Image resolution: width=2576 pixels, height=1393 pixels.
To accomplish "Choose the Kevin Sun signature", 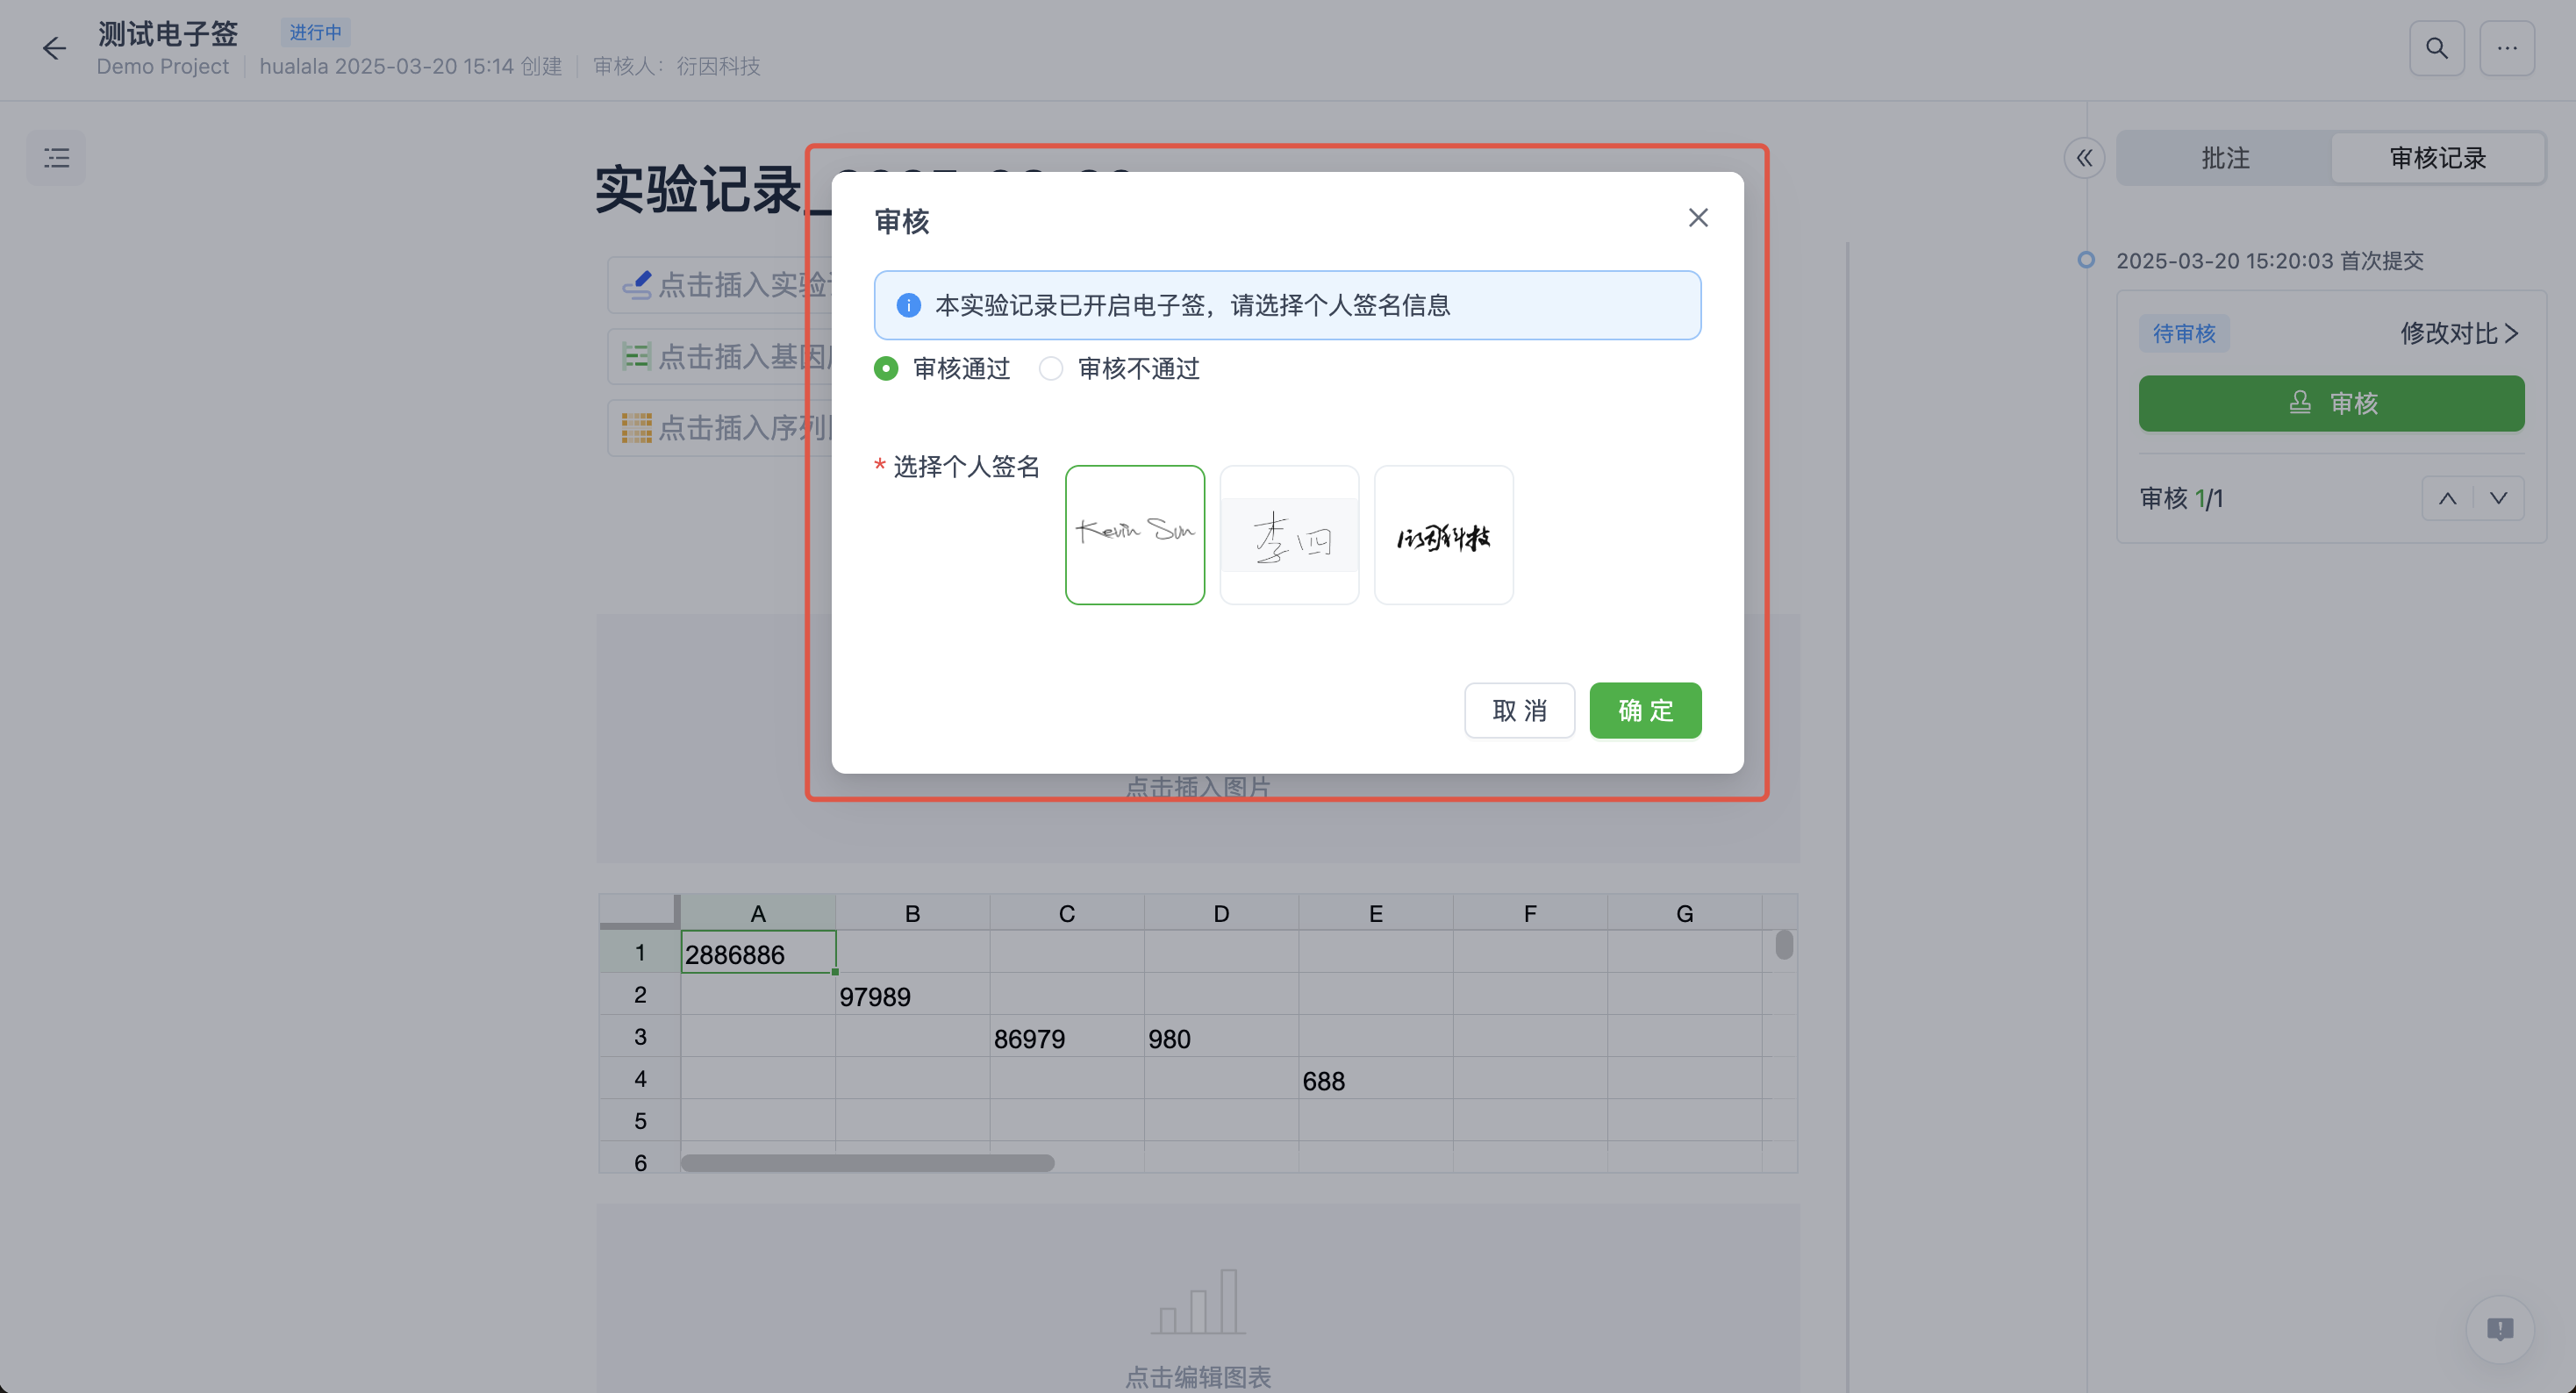I will (x=1134, y=534).
